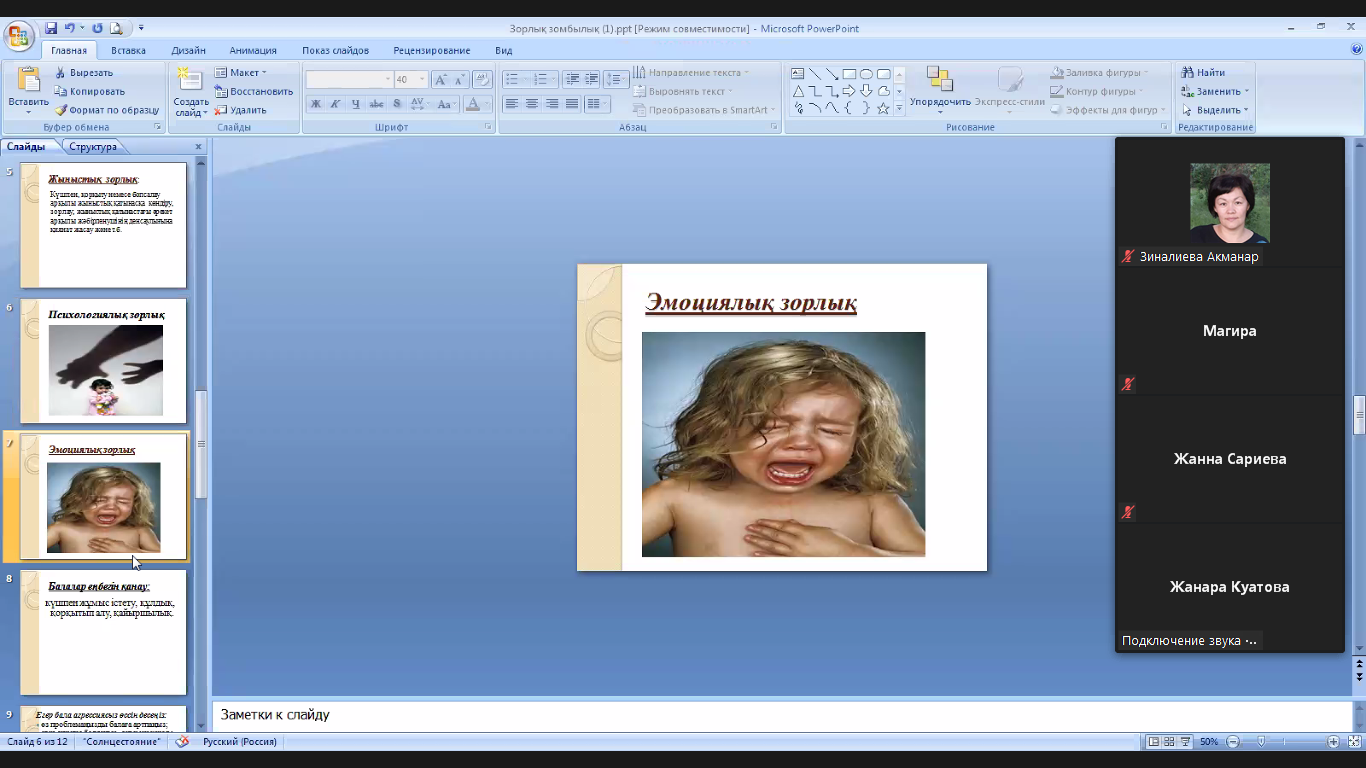Toggle center text alignment

tap(532, 104)
